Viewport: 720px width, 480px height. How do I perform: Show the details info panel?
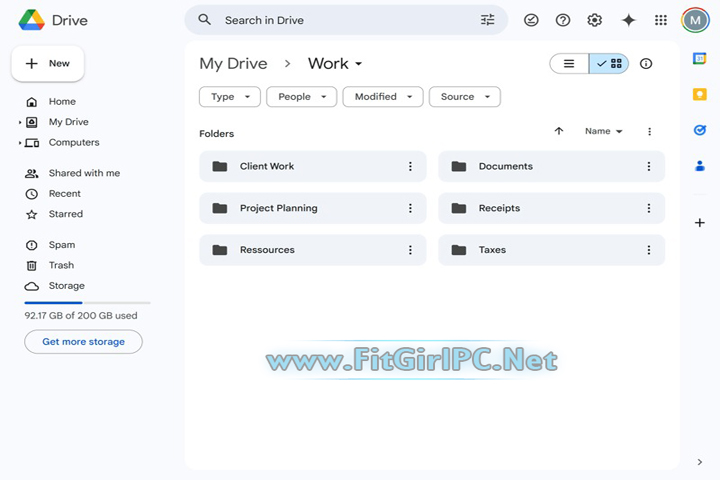coord(646,64)
